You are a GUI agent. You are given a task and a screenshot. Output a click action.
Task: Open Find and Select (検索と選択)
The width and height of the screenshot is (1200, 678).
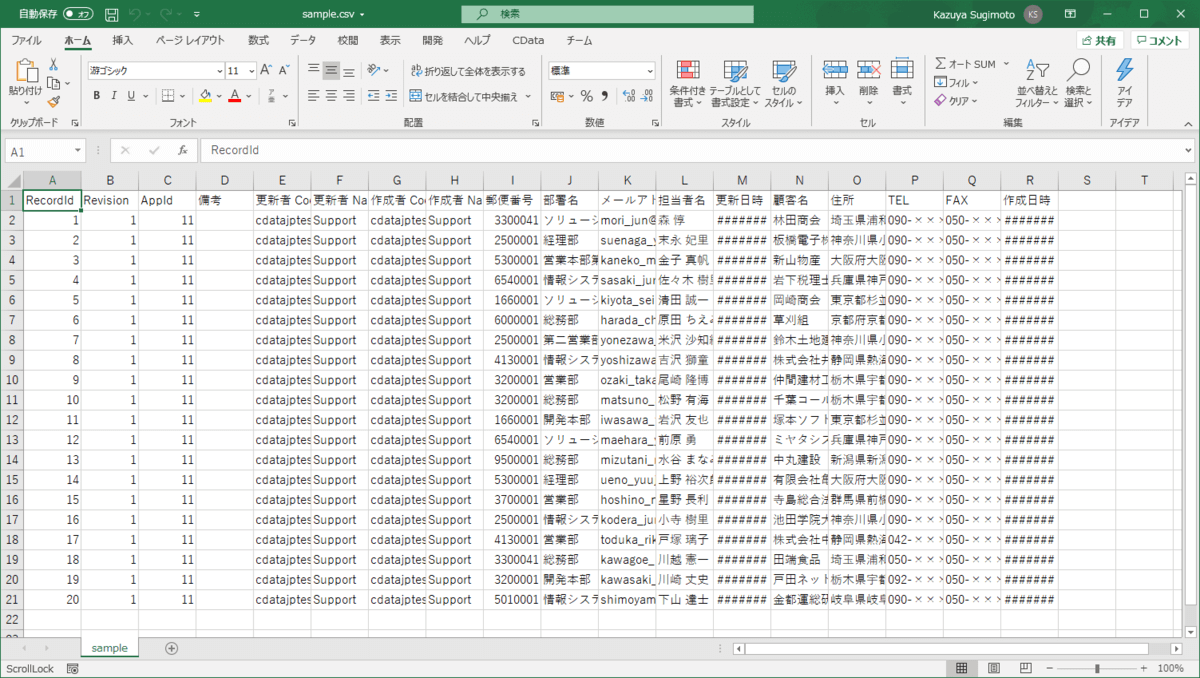click(x=1078, y=84)
